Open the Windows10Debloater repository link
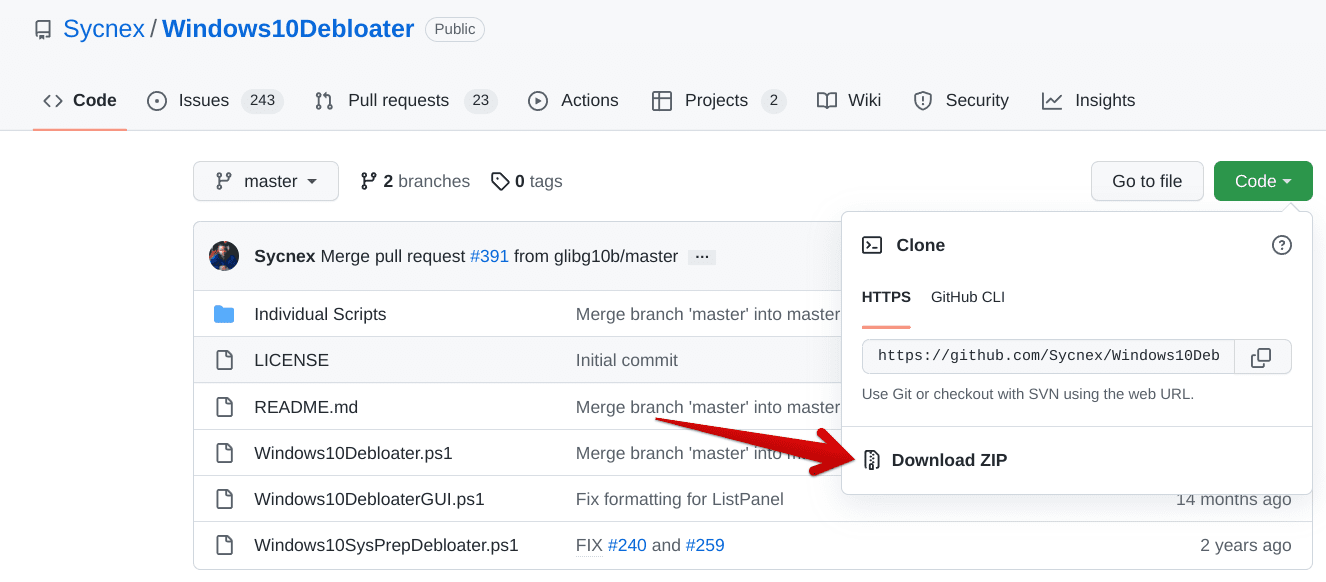Image resolution: width=1326 pixels, height=582 pixels. tap(288, 29)
